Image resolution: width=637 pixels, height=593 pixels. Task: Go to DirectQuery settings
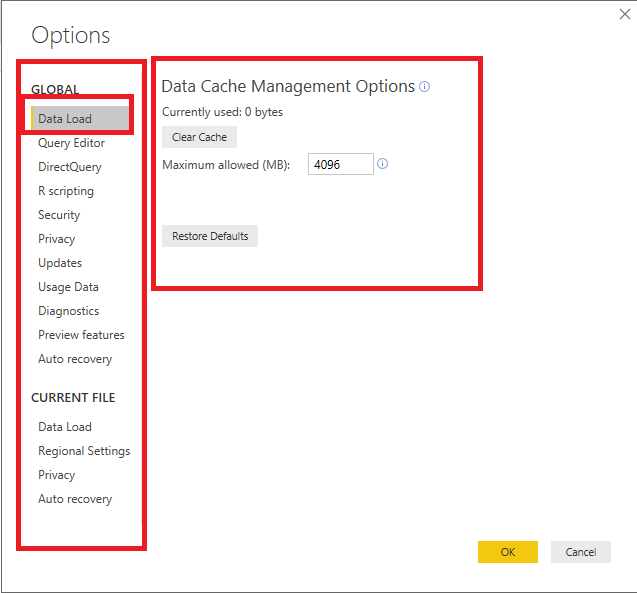coord(70,167)
